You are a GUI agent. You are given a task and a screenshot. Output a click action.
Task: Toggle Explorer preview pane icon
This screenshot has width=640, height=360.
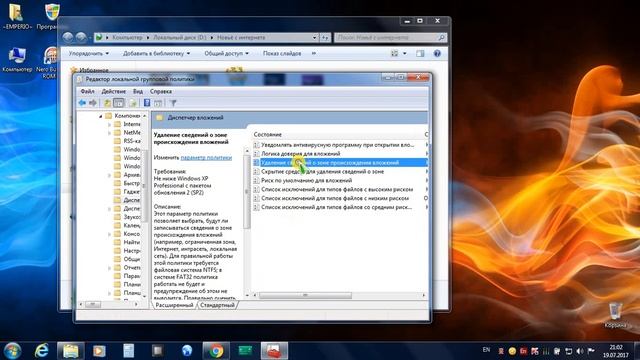[x=420, y=53]
